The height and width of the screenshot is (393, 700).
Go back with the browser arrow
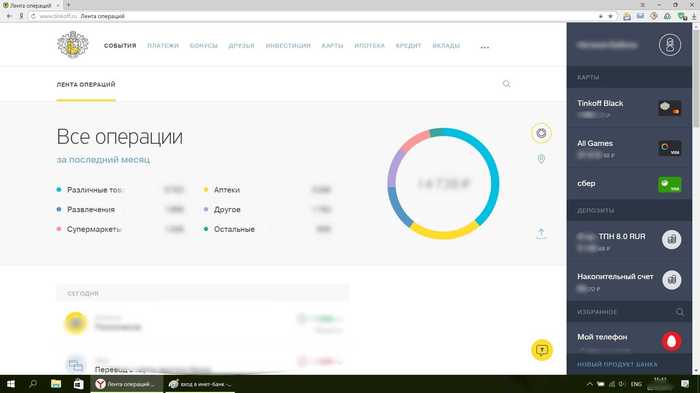9,16
